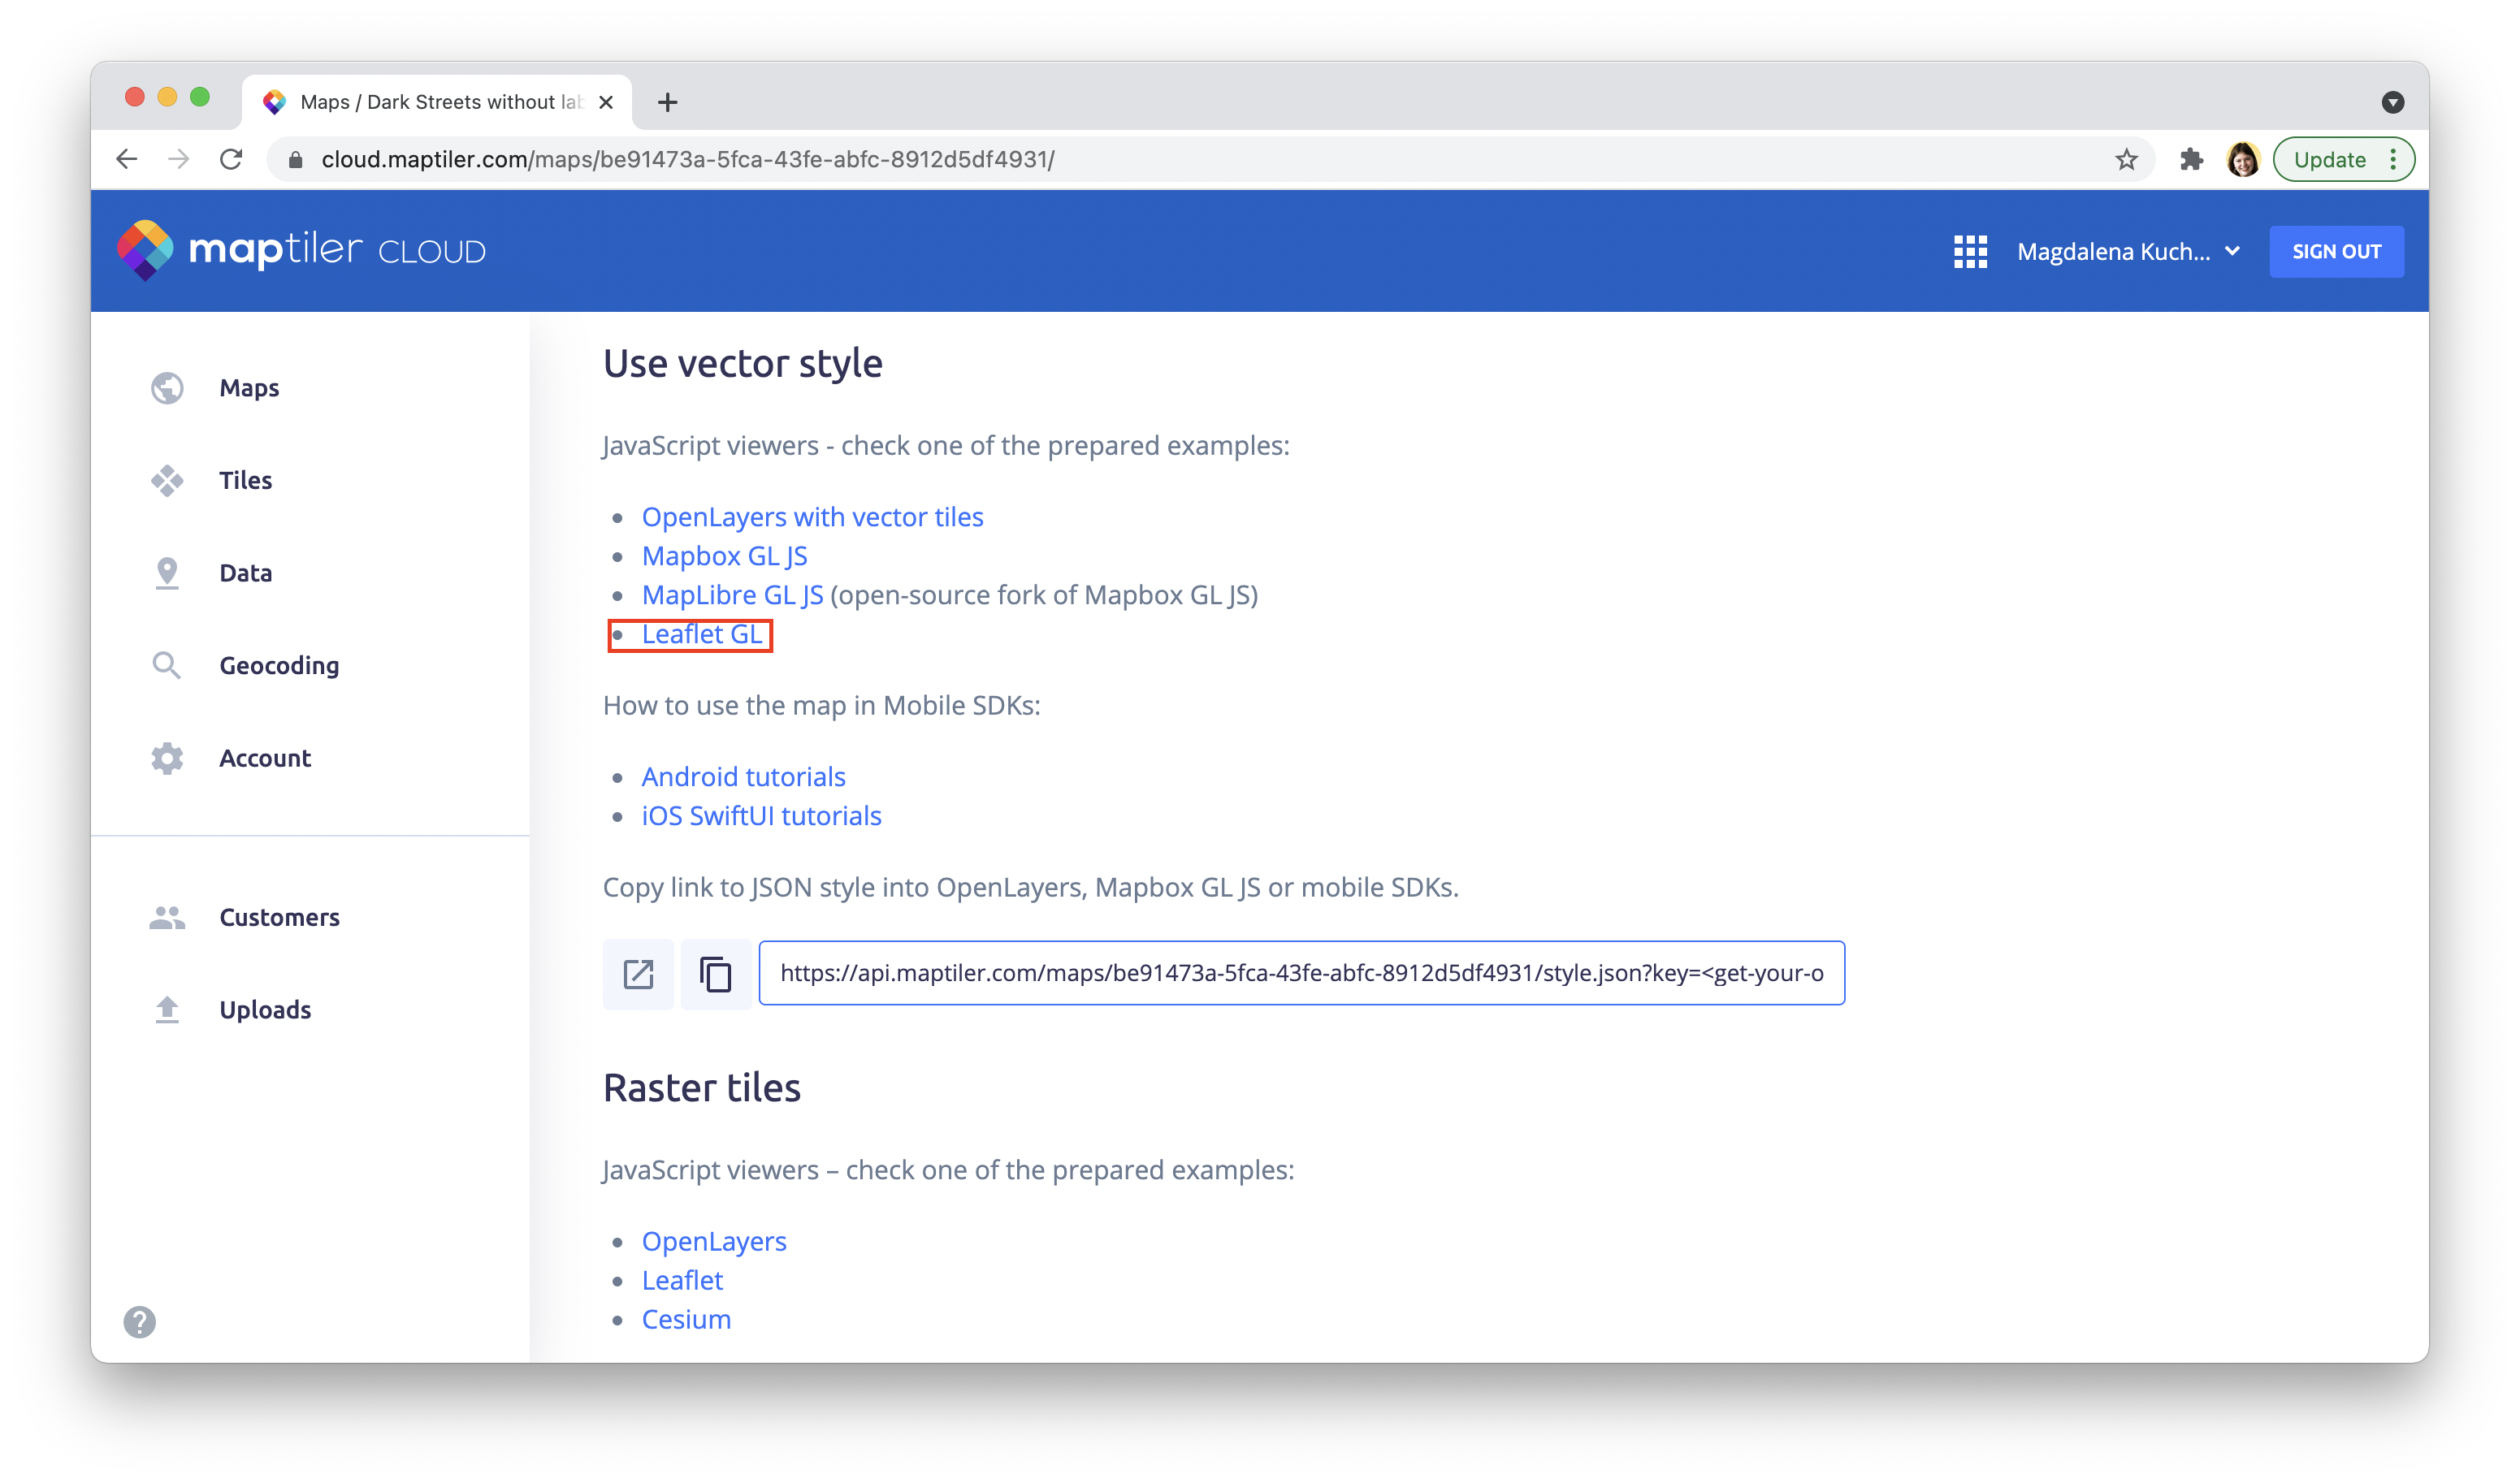2520x1483 pixels.
Task: Open the Tiles section in sidebar
Action: pyautogui.click(x=245, y=481)
